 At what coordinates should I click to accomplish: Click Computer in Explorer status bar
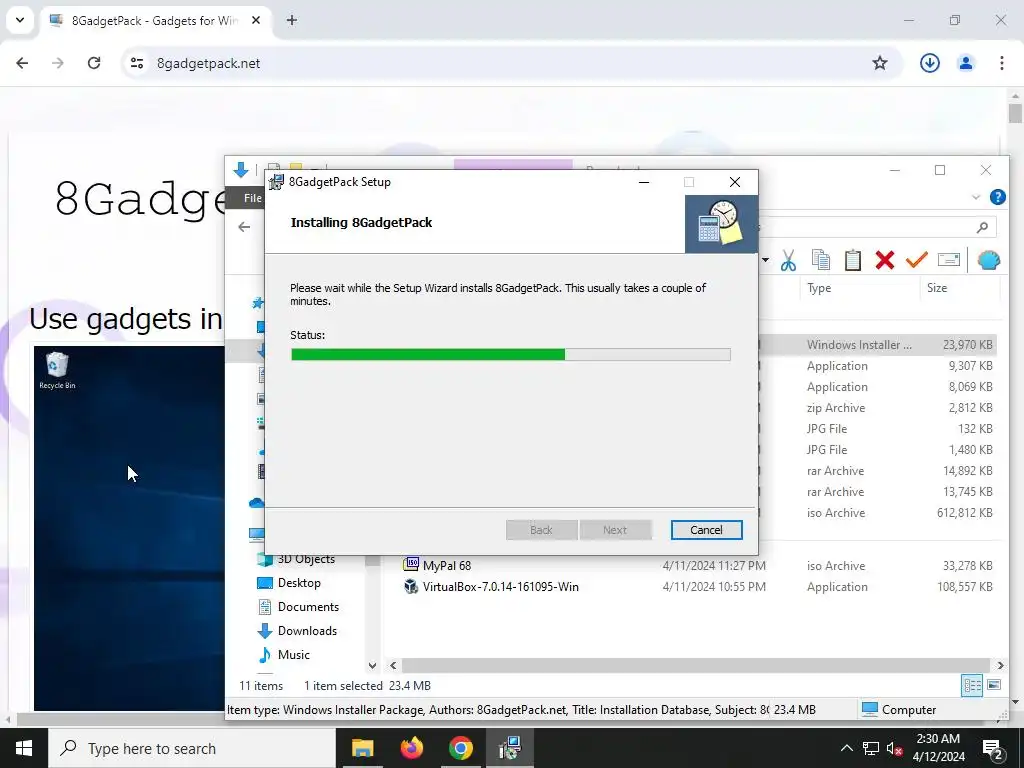pyautogui.click(x=899, y=710)
